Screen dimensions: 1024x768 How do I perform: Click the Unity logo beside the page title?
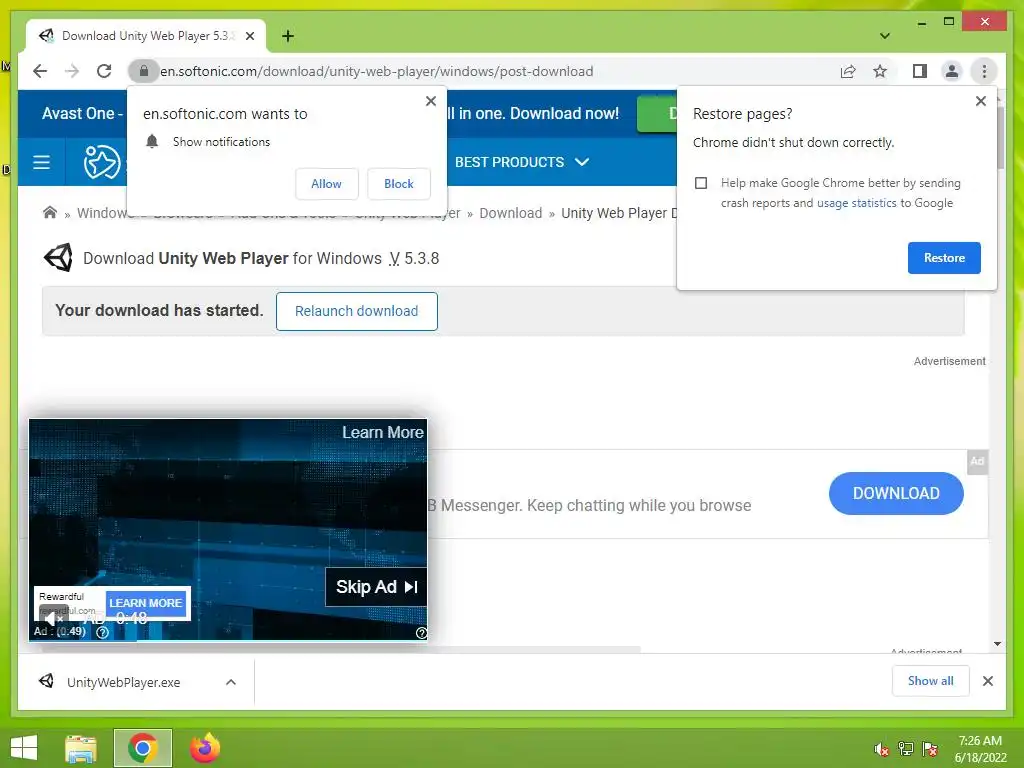pyautogui.click(x=58, y=258)
